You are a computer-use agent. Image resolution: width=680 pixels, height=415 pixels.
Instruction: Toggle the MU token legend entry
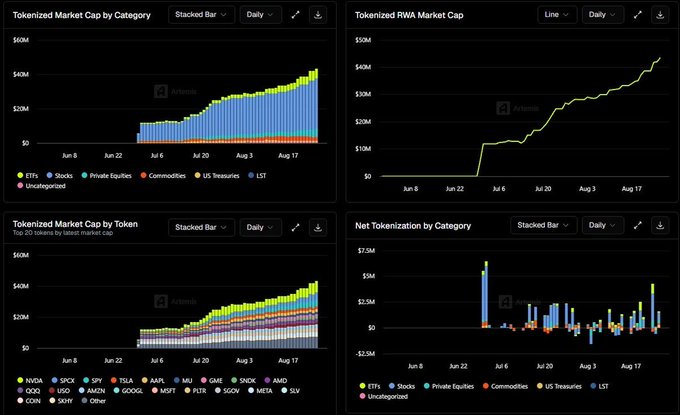(183, 380)
